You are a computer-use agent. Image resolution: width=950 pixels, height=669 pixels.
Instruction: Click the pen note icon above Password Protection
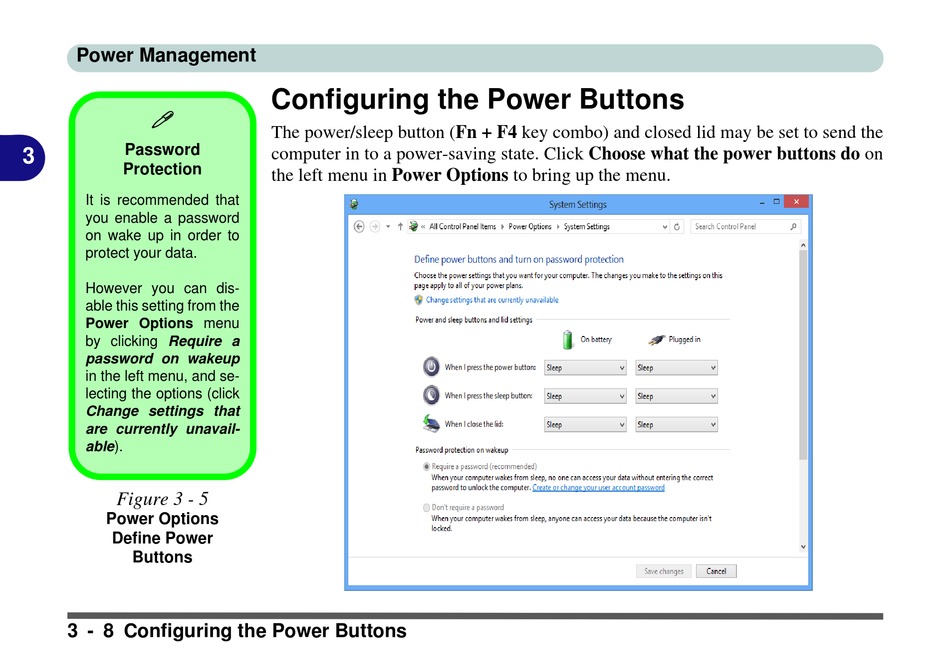[162, 119]
